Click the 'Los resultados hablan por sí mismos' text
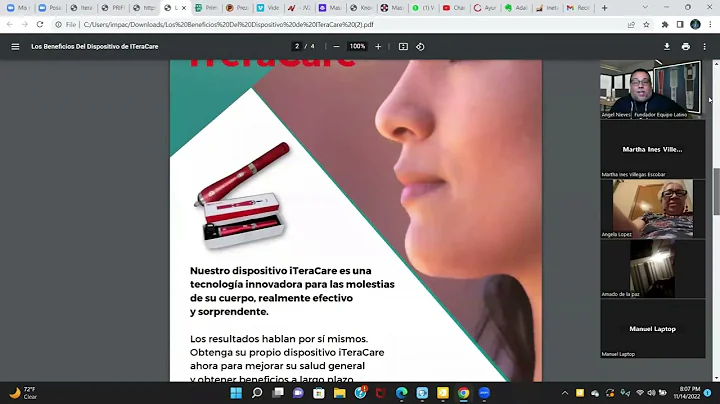Image resolution: width=720 pixels, height=404 pixels. click(279, 339)
